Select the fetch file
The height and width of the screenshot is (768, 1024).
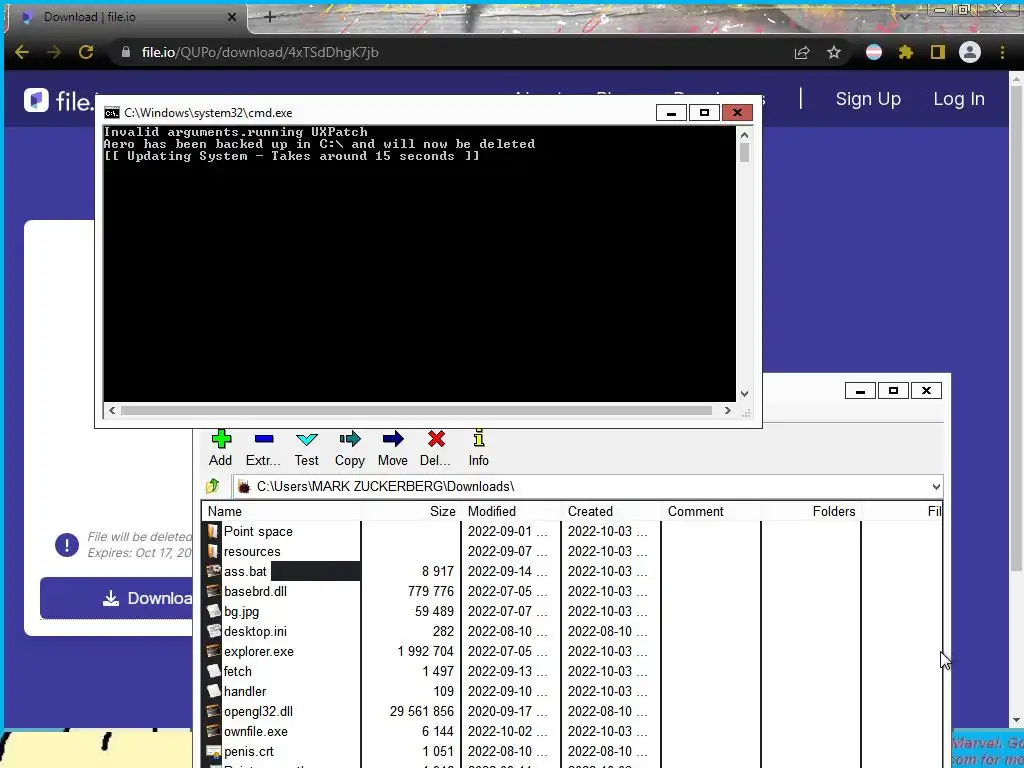pyautogui.click(x=238, y=671)
